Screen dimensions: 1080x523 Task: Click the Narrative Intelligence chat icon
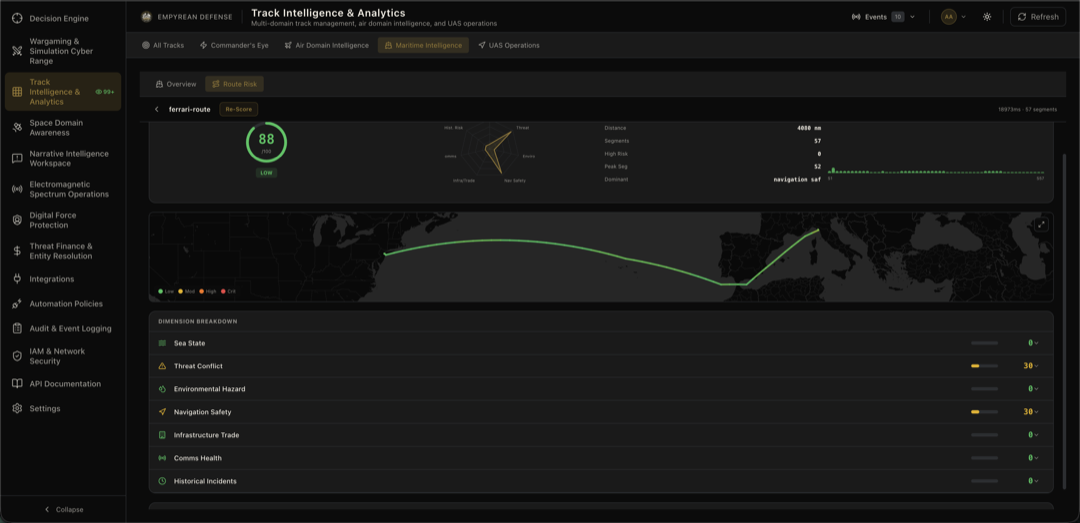(x=17, y=158)
